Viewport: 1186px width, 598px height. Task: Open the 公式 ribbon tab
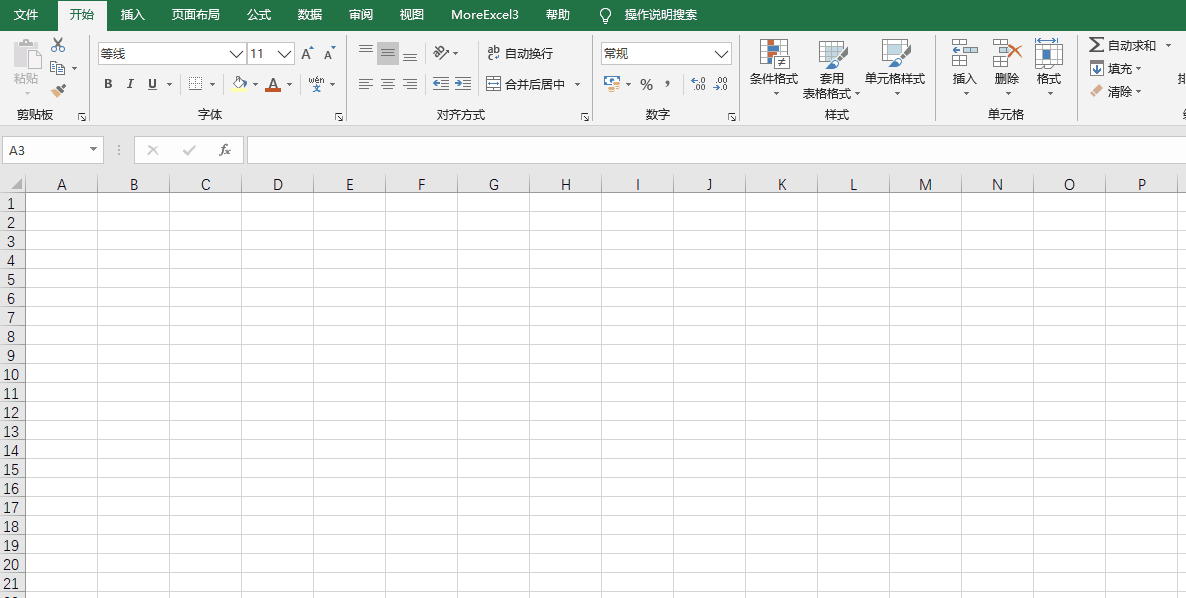[259, 15]
